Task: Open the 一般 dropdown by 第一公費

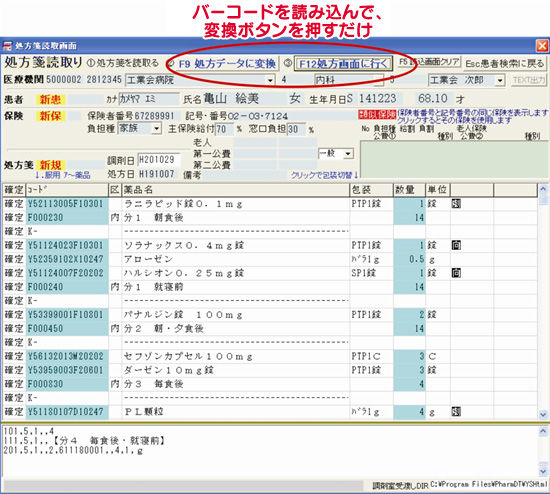Action: (x=348, y=154)
